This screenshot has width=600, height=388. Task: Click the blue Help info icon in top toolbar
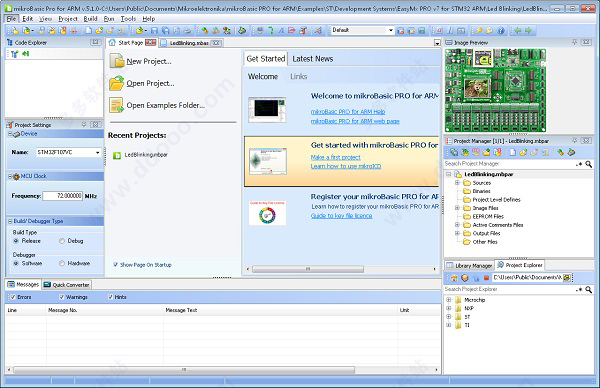click(x=501, y=30)
